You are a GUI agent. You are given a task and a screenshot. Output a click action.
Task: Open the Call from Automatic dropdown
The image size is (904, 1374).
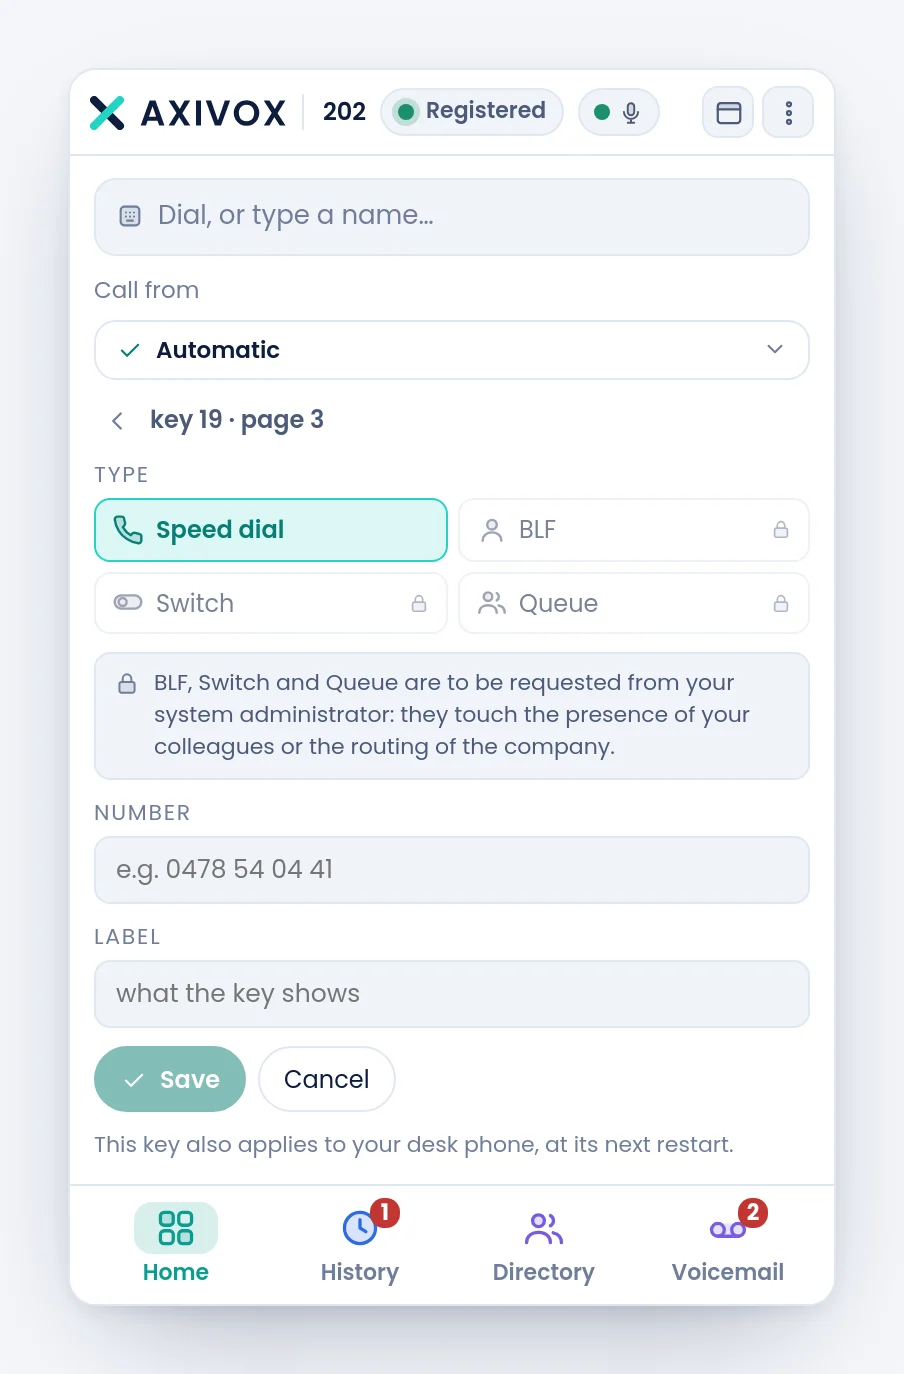click(452, 350)
